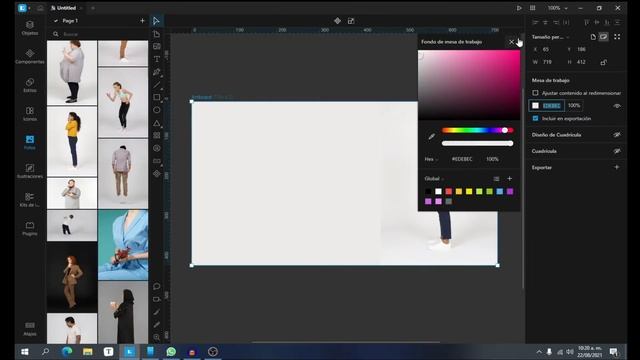Click the hex color input in picker

(462, 159)
